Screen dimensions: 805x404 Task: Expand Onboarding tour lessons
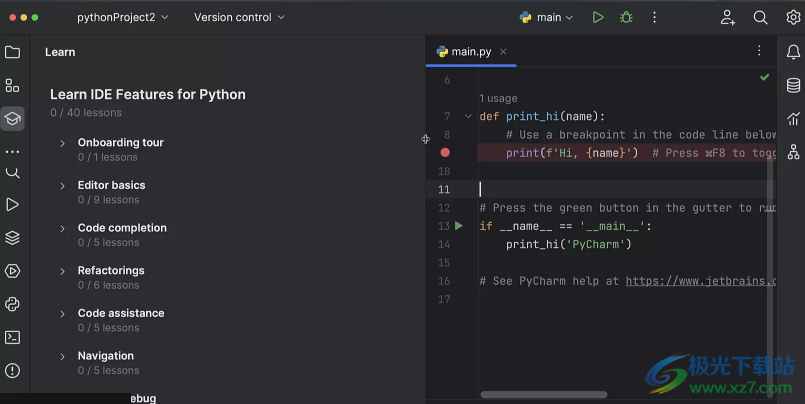pos(63,143)
